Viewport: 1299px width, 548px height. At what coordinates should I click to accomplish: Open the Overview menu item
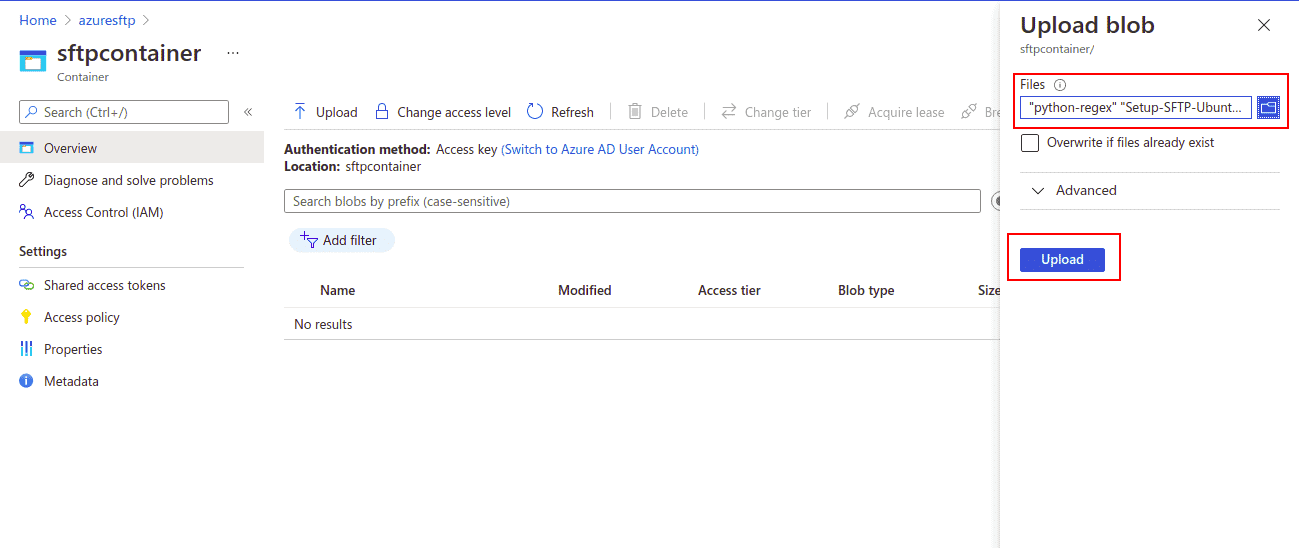(132, 148)
